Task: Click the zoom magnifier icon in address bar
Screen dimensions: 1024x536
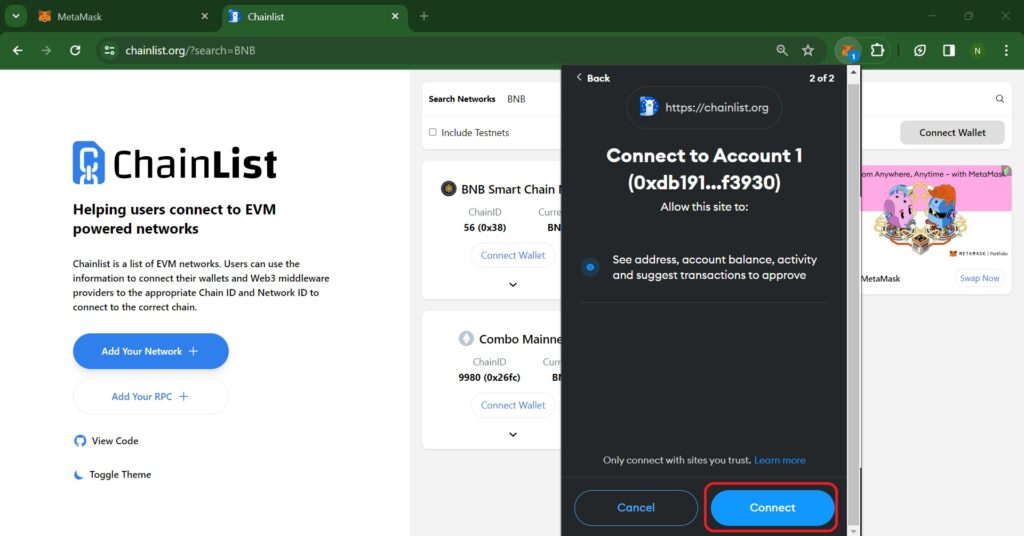Action: (x=782, y=50)
